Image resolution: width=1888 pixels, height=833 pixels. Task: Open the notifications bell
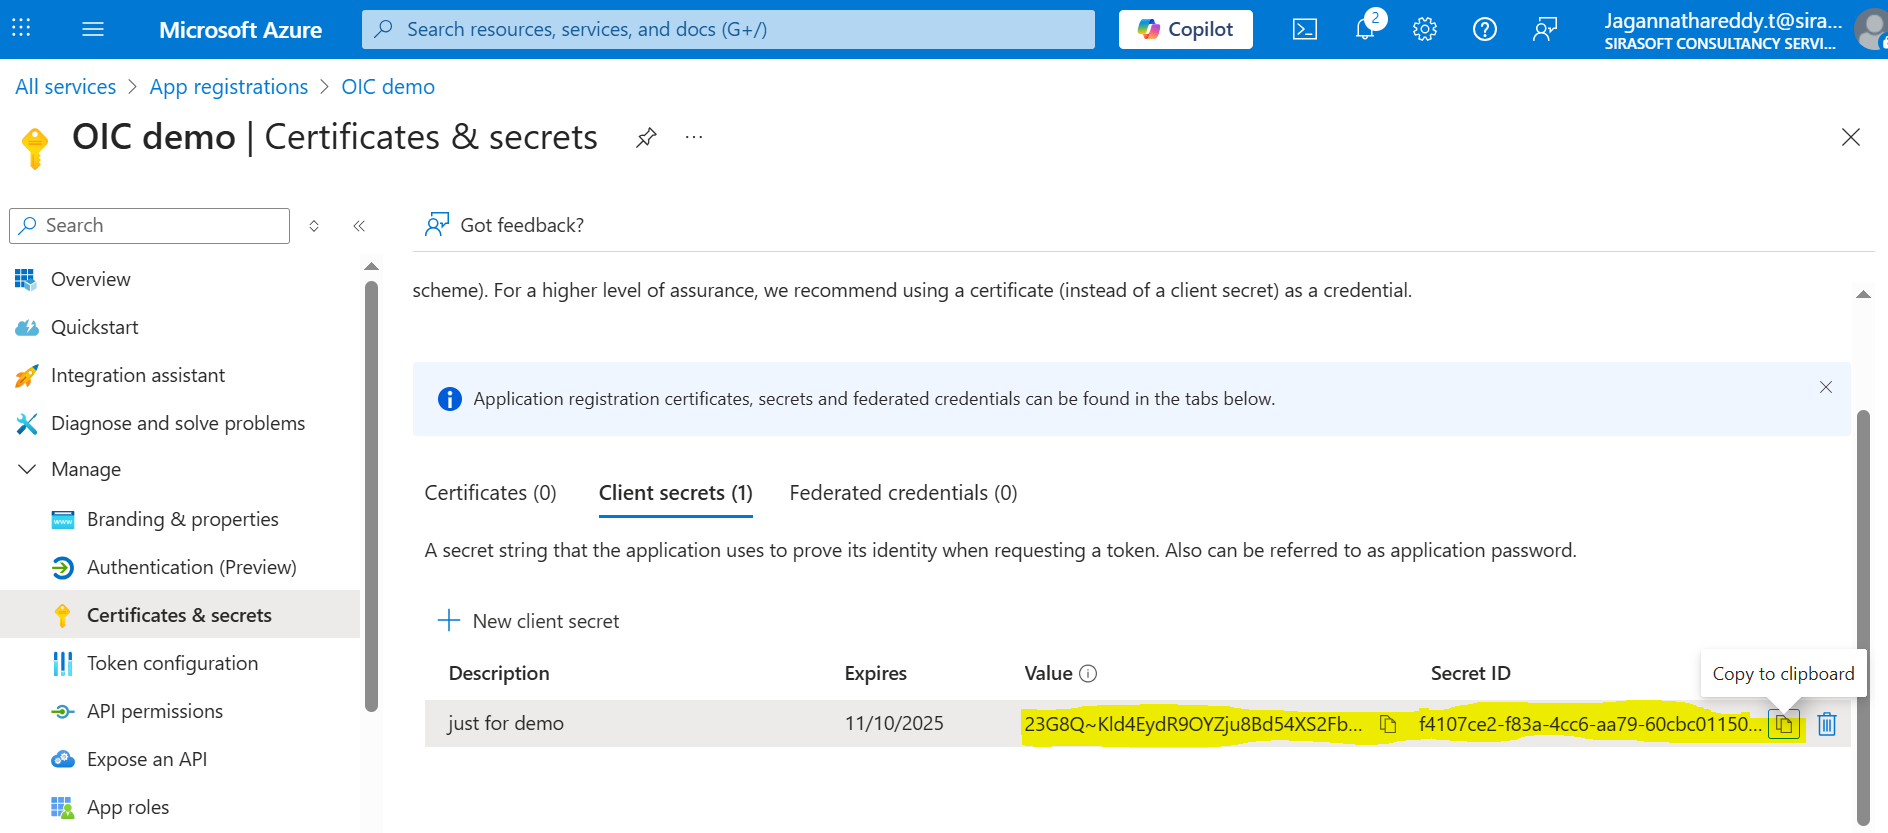point(1365,29)
